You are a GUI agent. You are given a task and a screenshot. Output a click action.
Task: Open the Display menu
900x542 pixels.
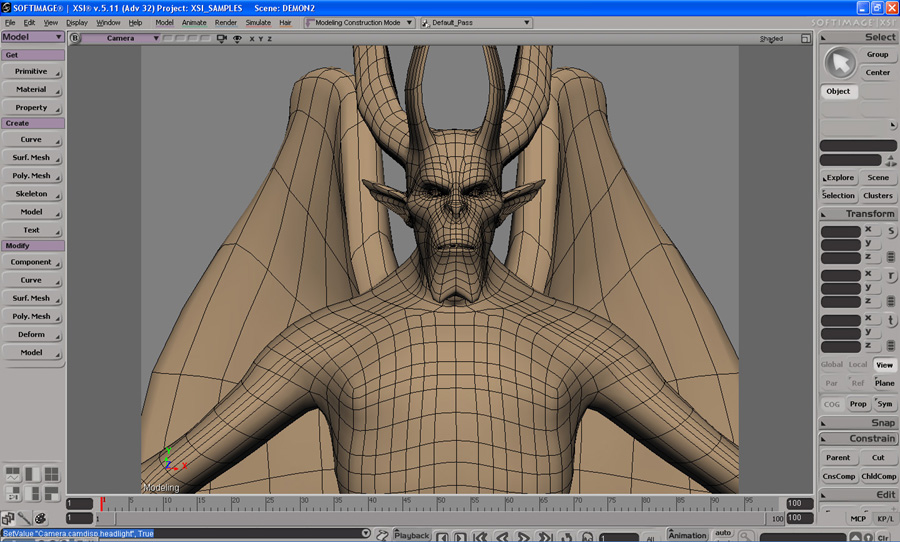pos(77,23)
